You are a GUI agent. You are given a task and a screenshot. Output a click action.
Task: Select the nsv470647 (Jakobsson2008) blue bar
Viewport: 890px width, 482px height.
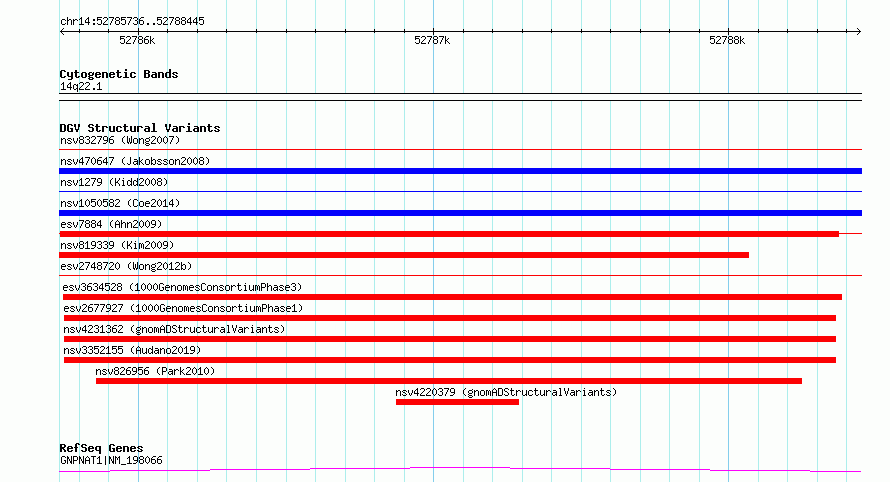(460, 171)
